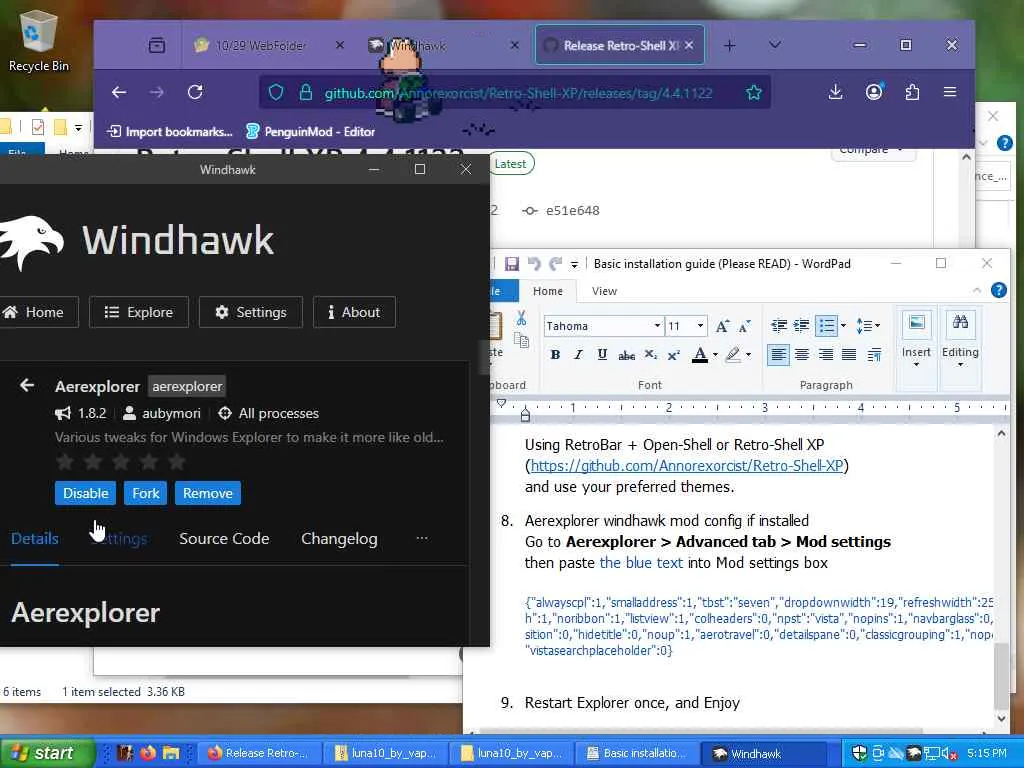Open Retro-Shell-XP GitHub link in document
The image size is (1024, 768).
coord(686,466)
